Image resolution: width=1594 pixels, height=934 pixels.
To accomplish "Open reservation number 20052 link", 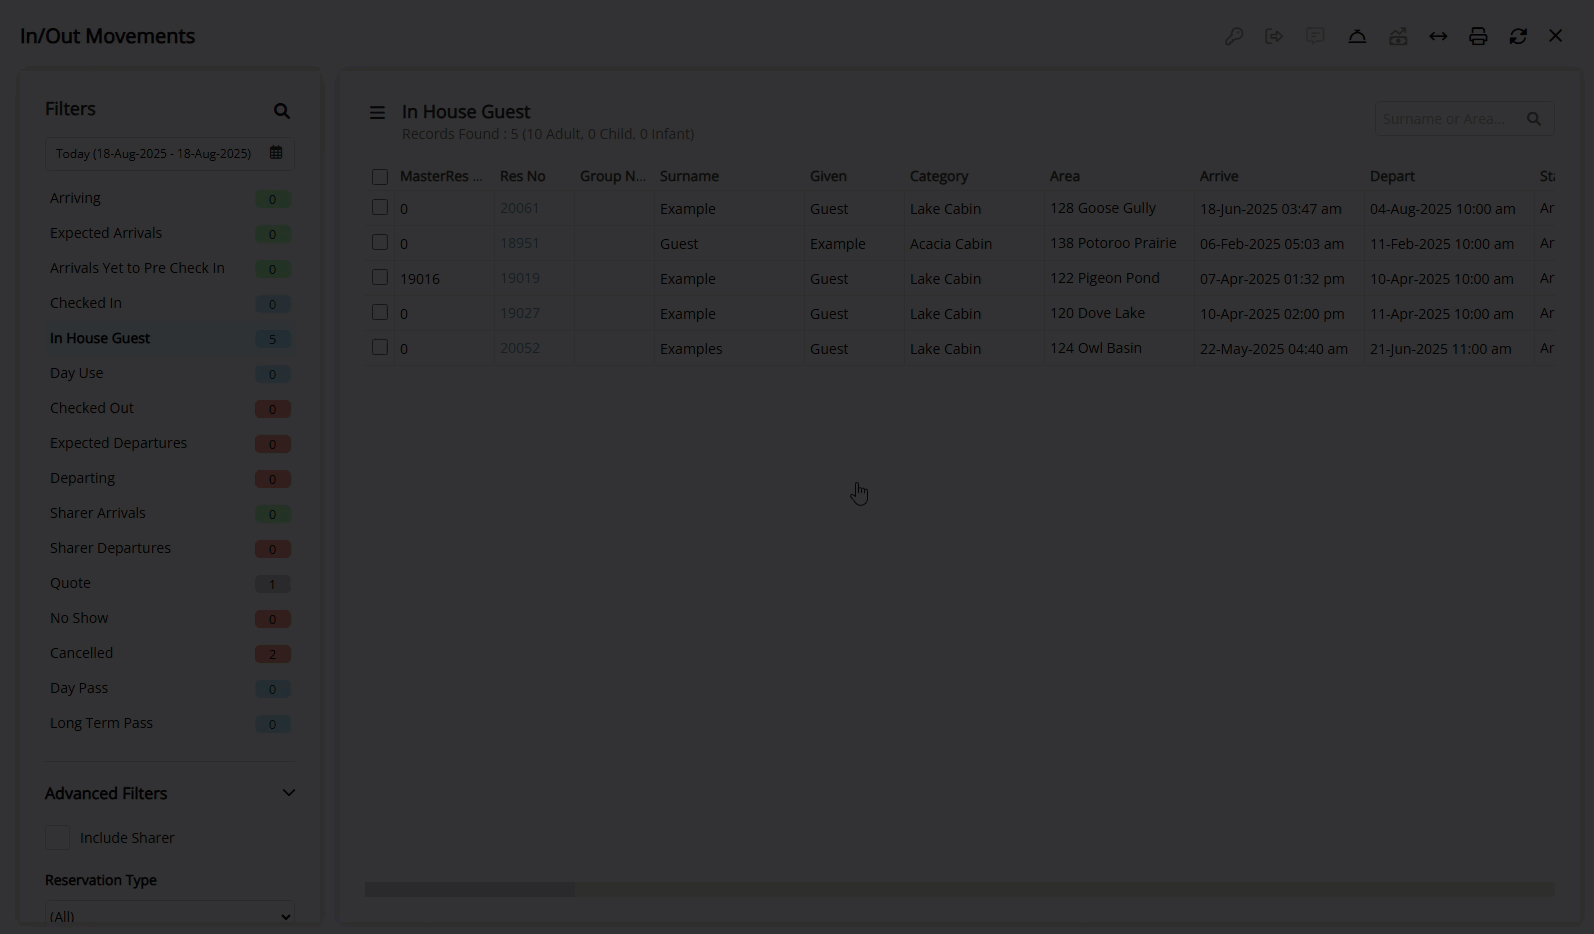I will pos(520,348).
